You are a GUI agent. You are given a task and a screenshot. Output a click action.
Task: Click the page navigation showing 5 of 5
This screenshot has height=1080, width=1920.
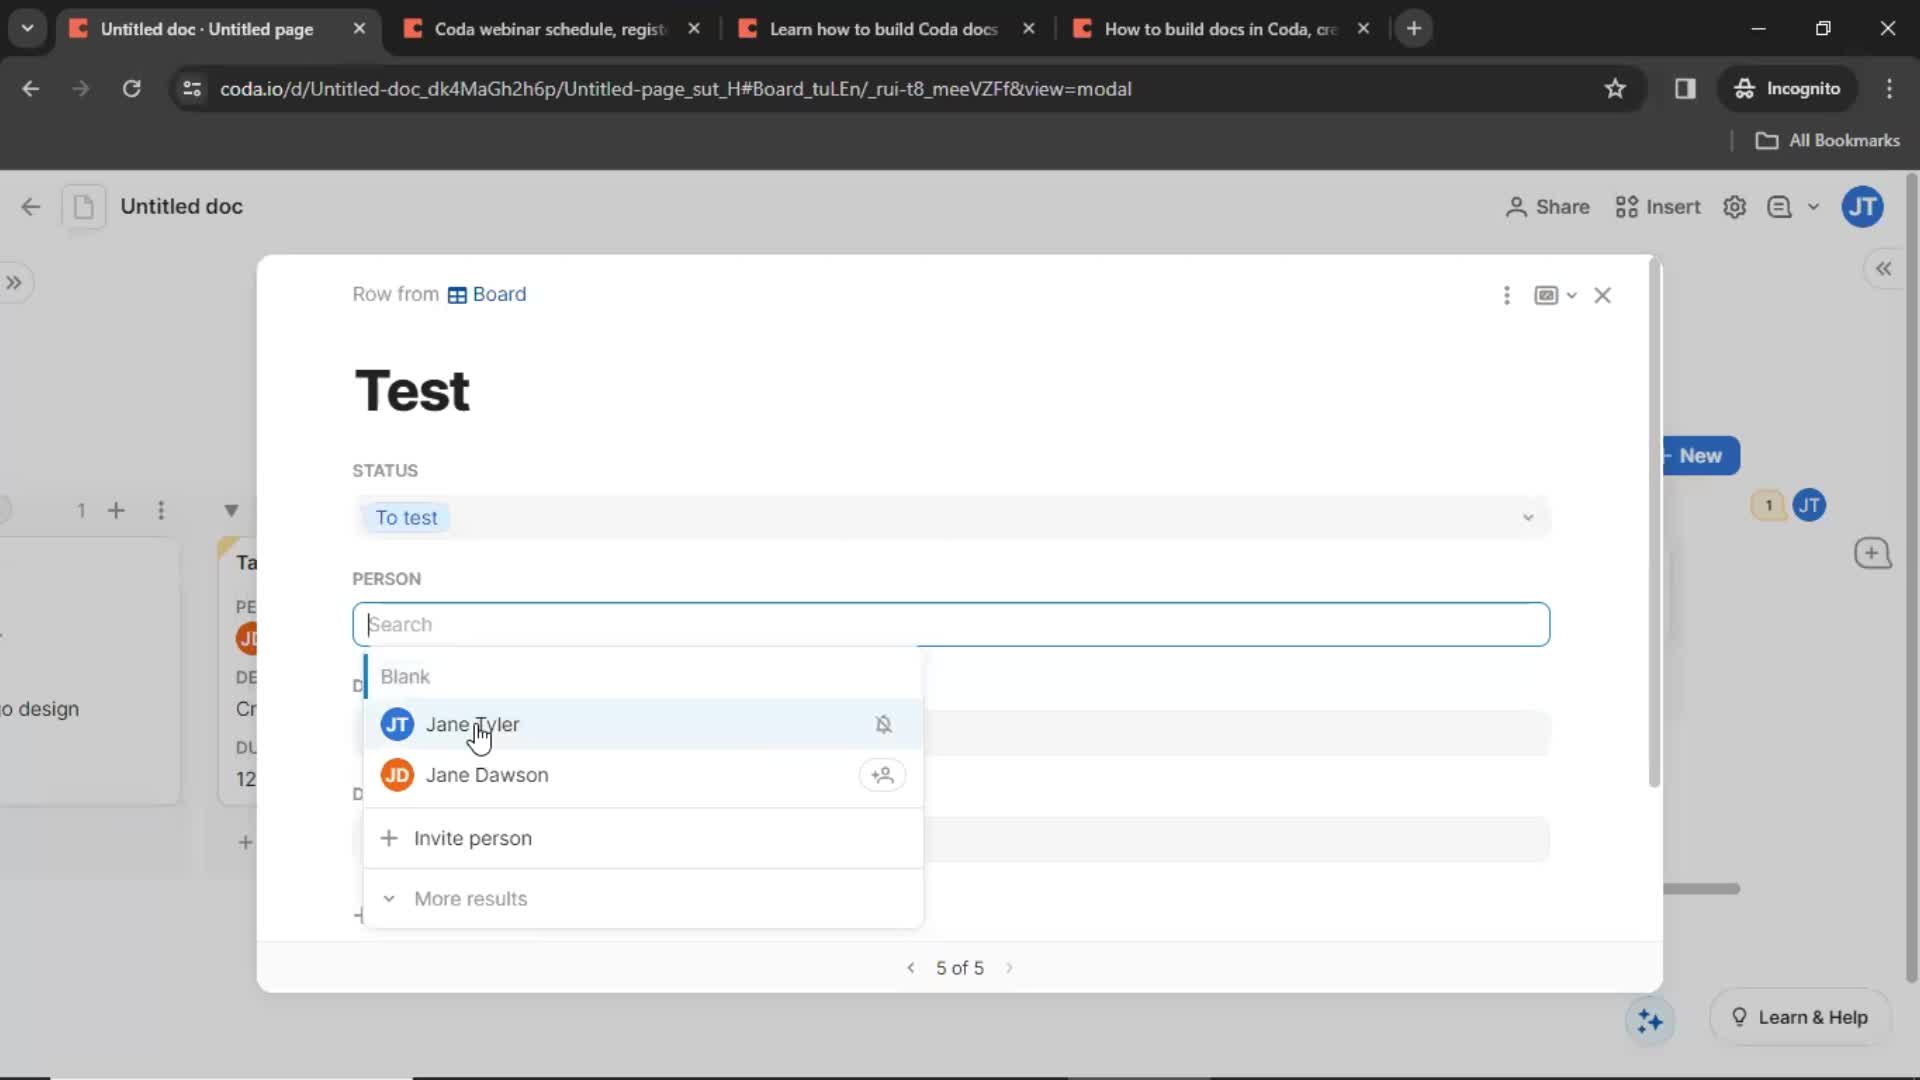click(960, 968)
